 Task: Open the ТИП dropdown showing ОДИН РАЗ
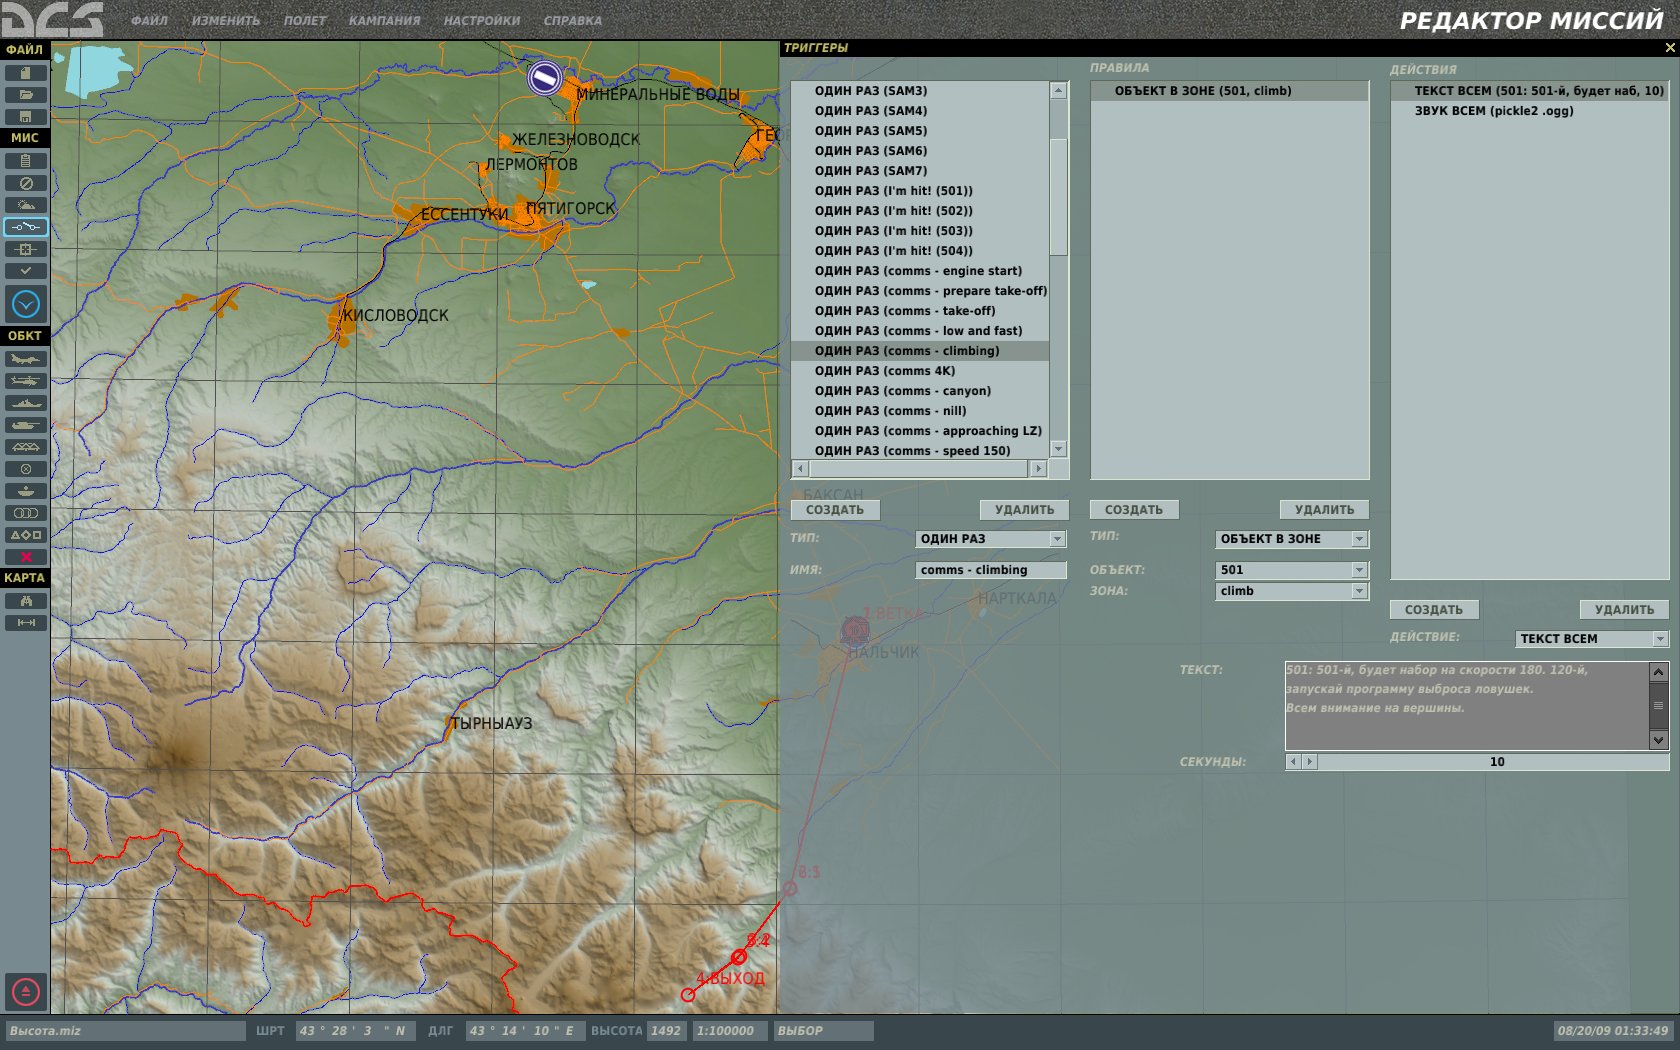(x=990, y=539)
